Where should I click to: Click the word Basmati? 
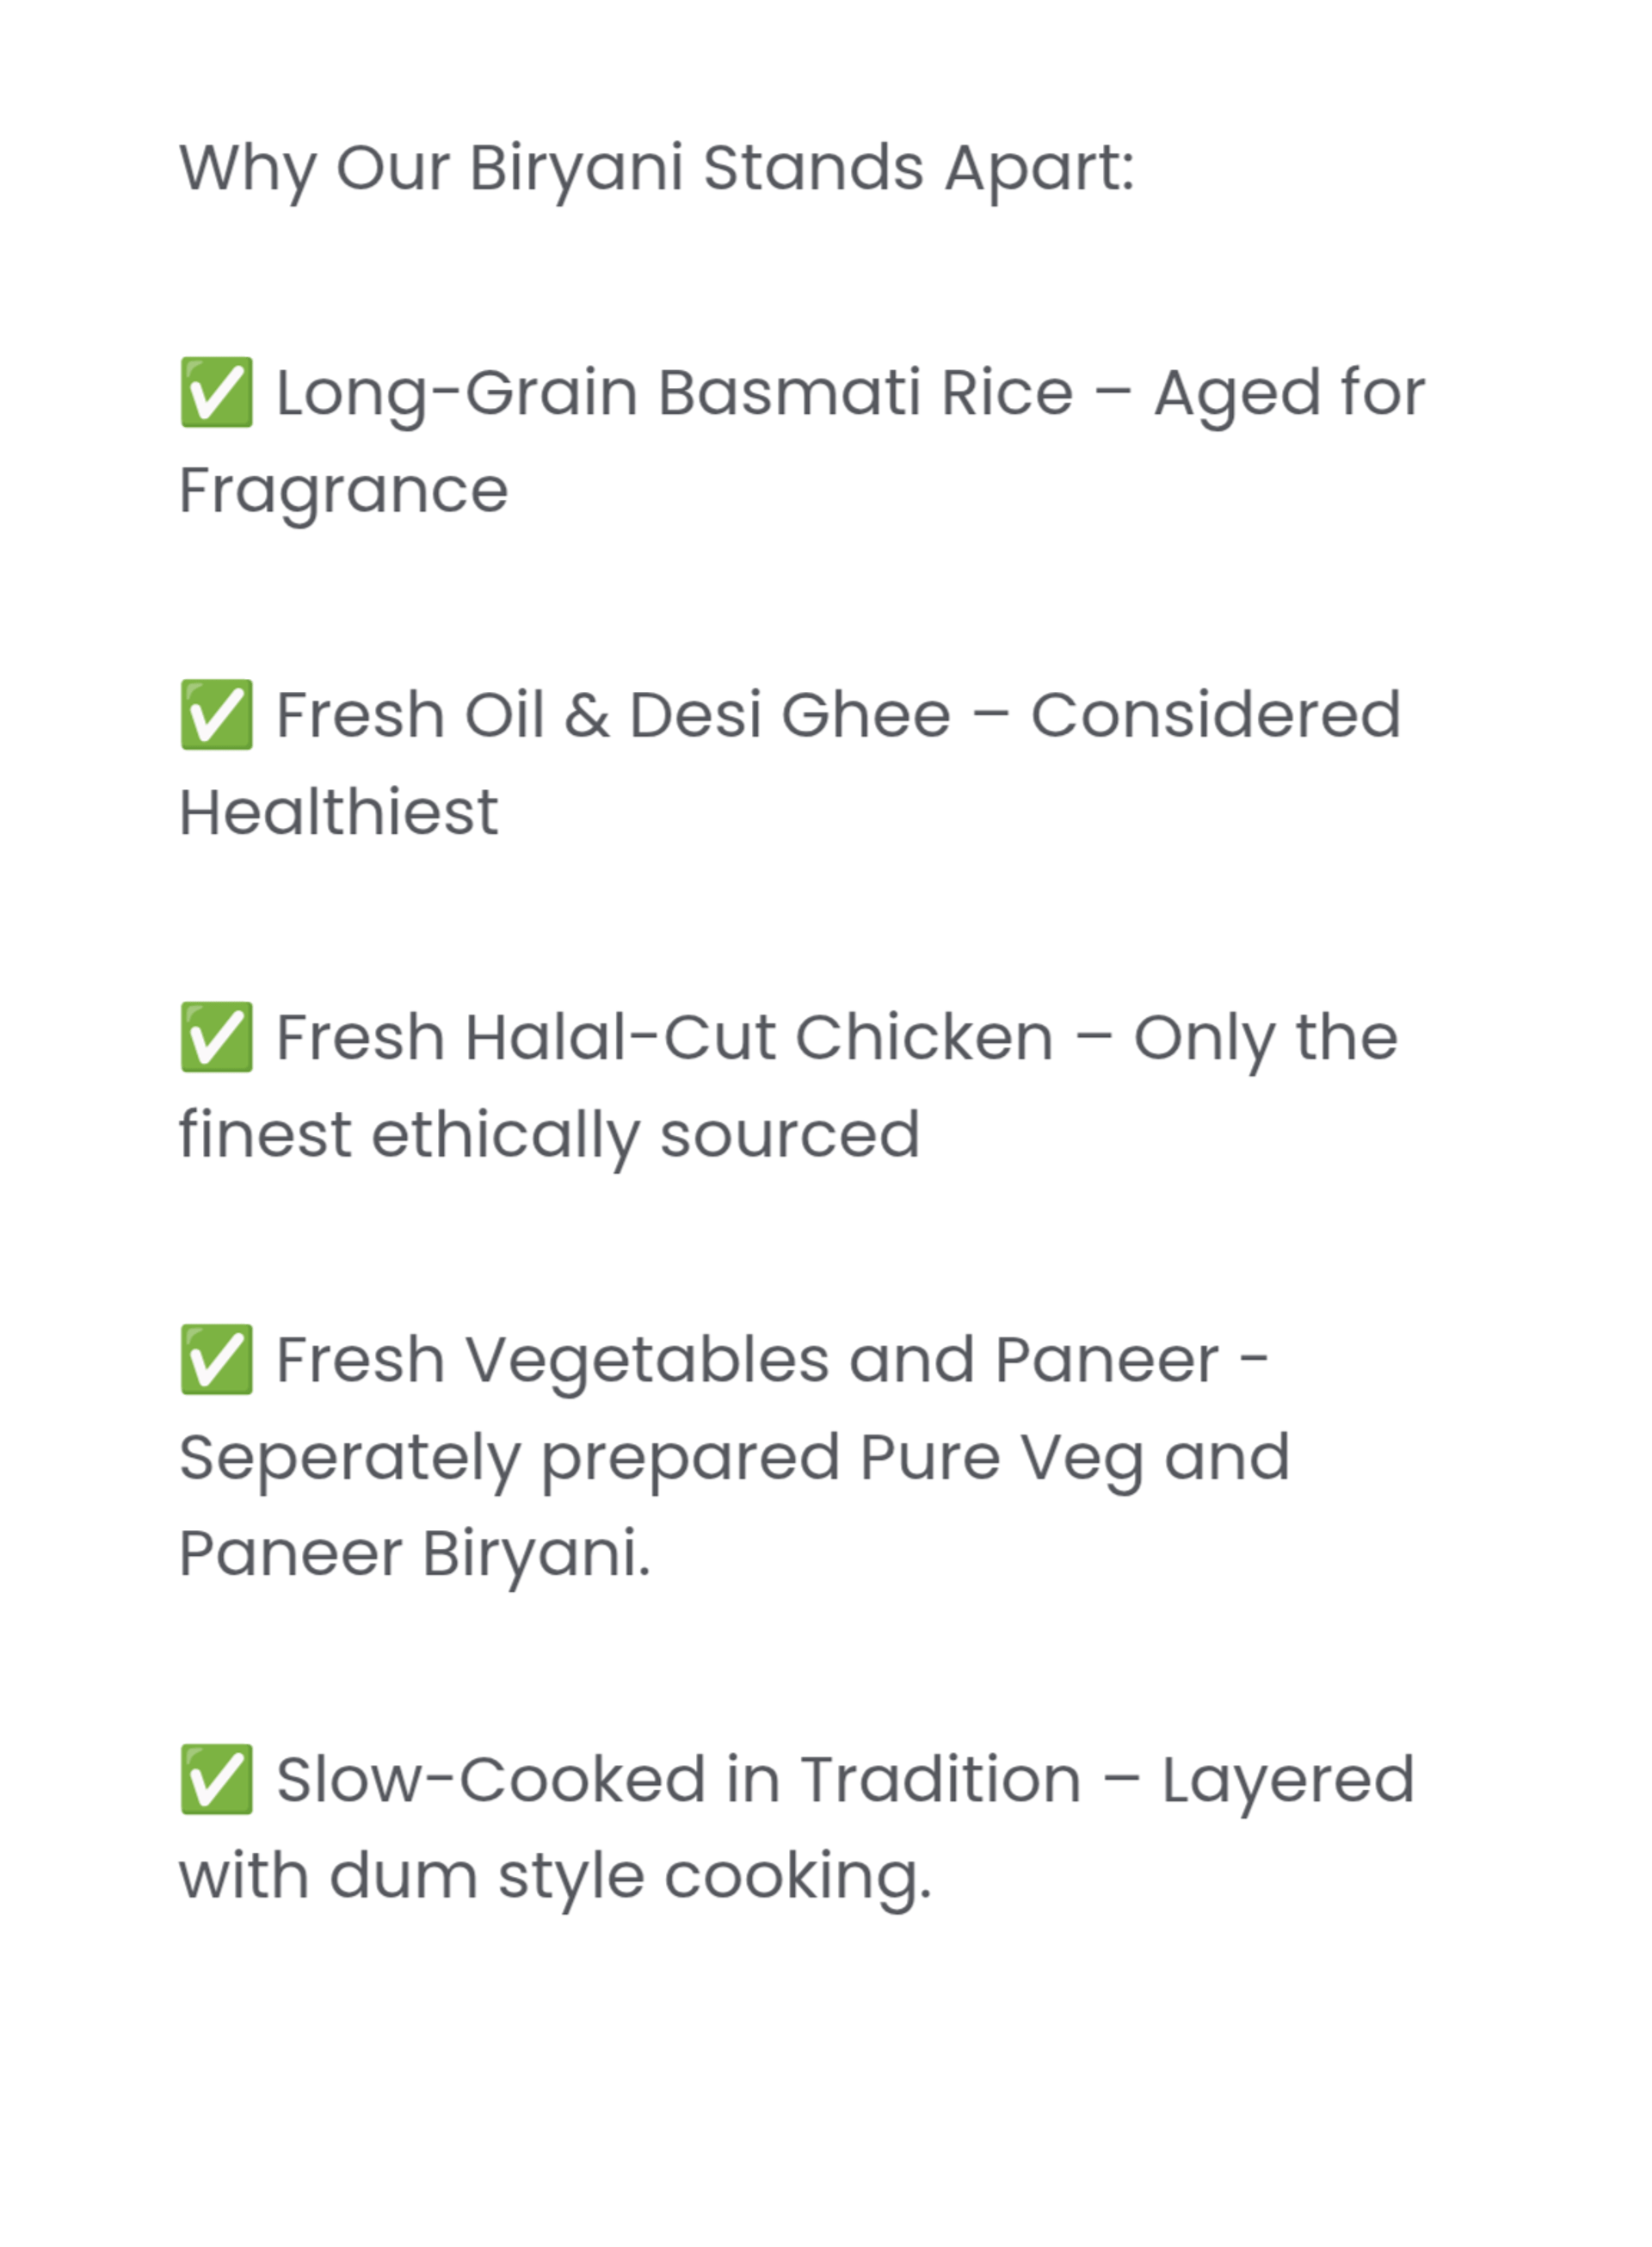pos(788,392)
